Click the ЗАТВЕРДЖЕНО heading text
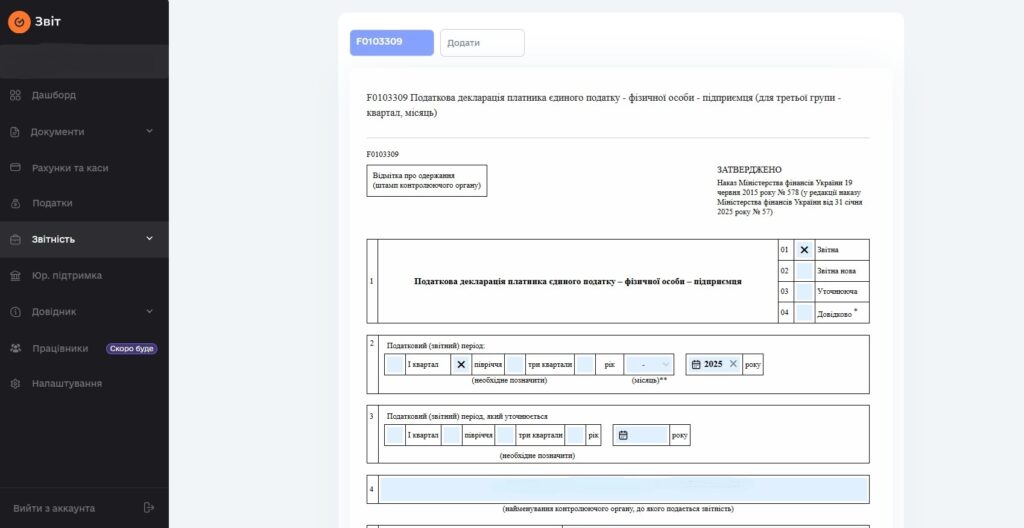 coord(749,170)
